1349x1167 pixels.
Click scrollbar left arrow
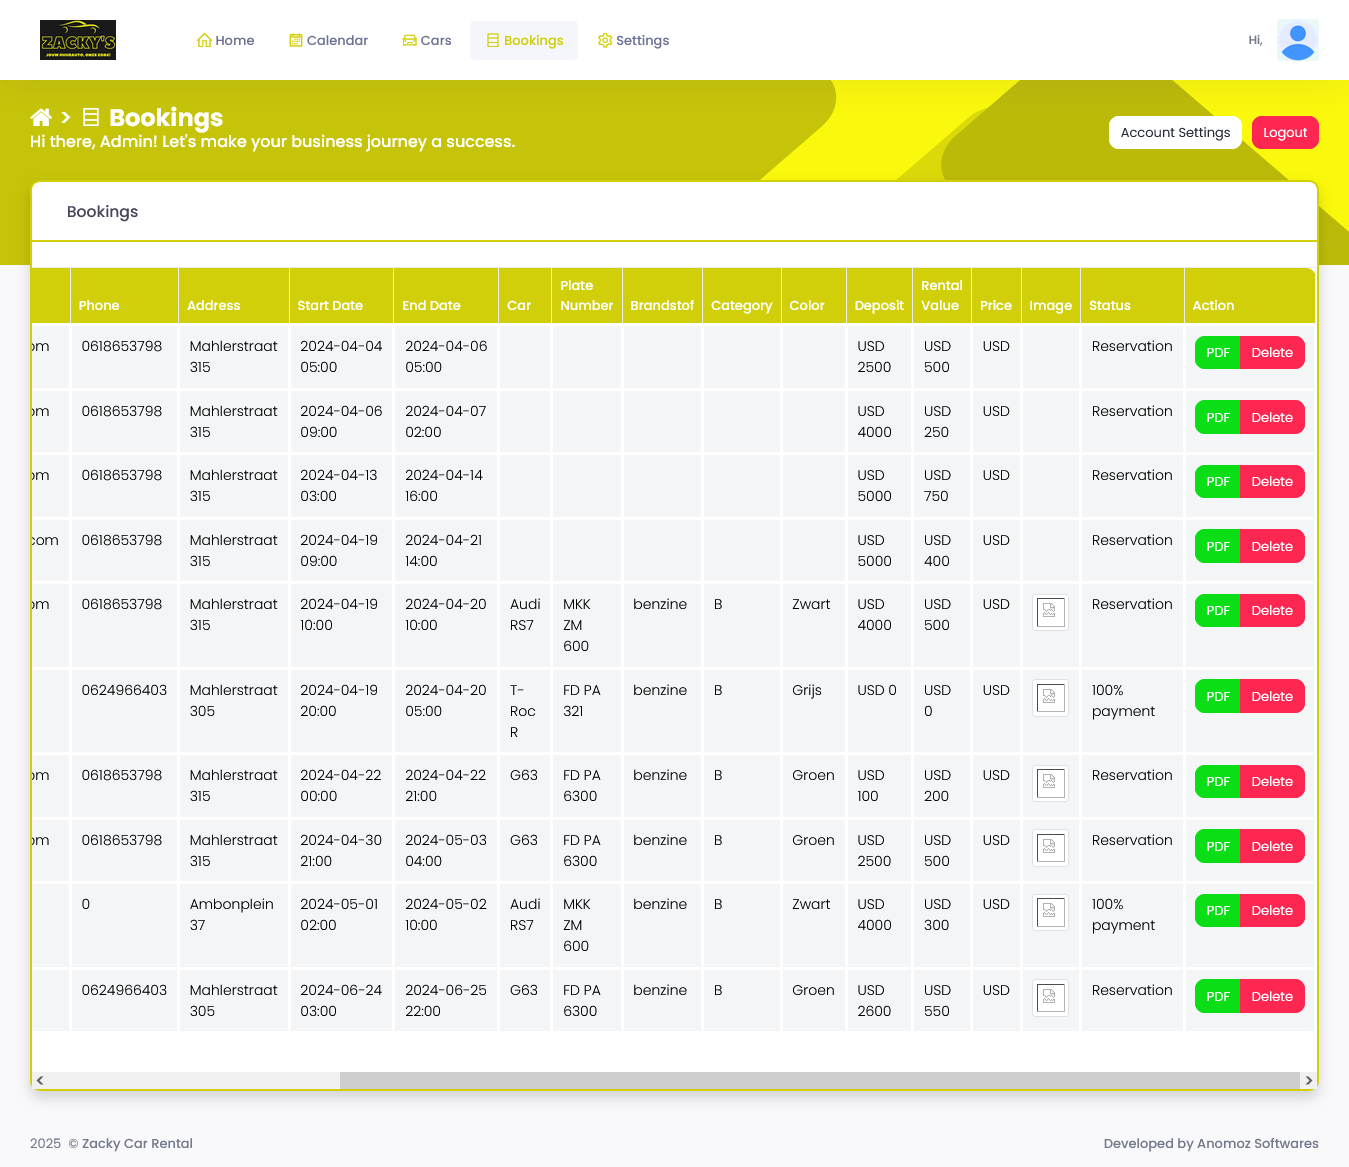coord(40,1080)
